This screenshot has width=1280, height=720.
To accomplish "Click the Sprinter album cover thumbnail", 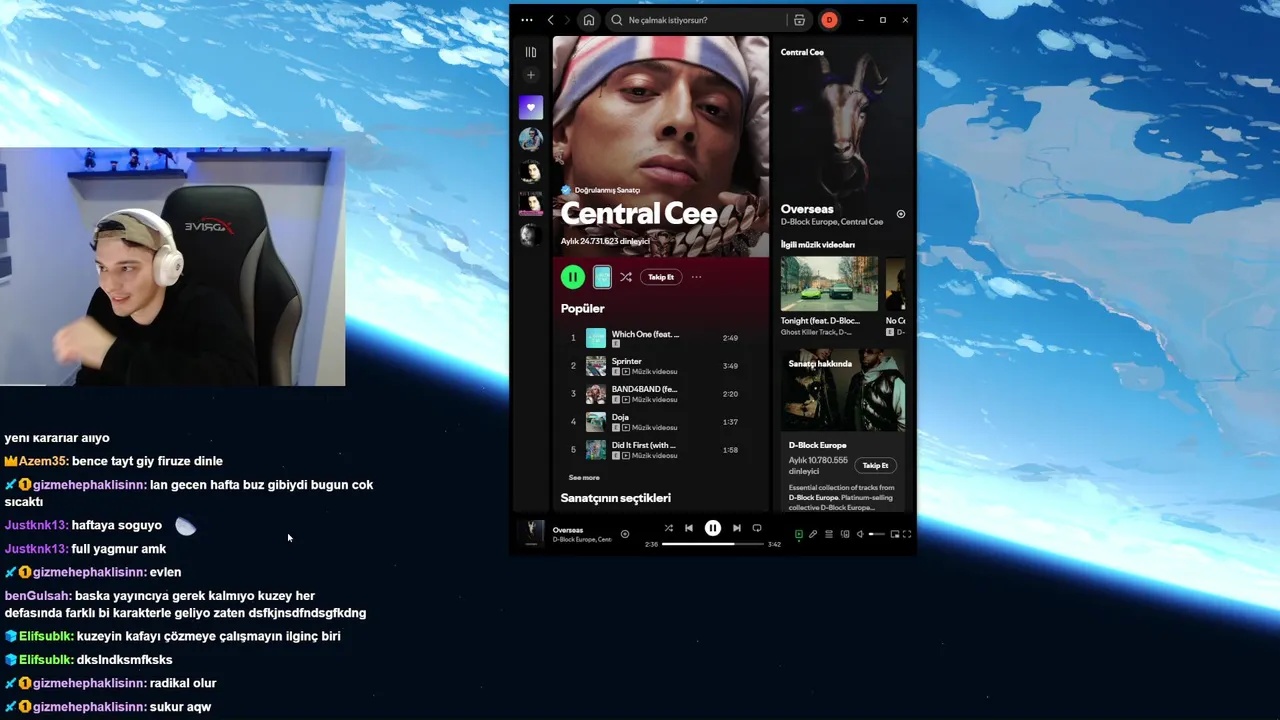I will [596, 366].
